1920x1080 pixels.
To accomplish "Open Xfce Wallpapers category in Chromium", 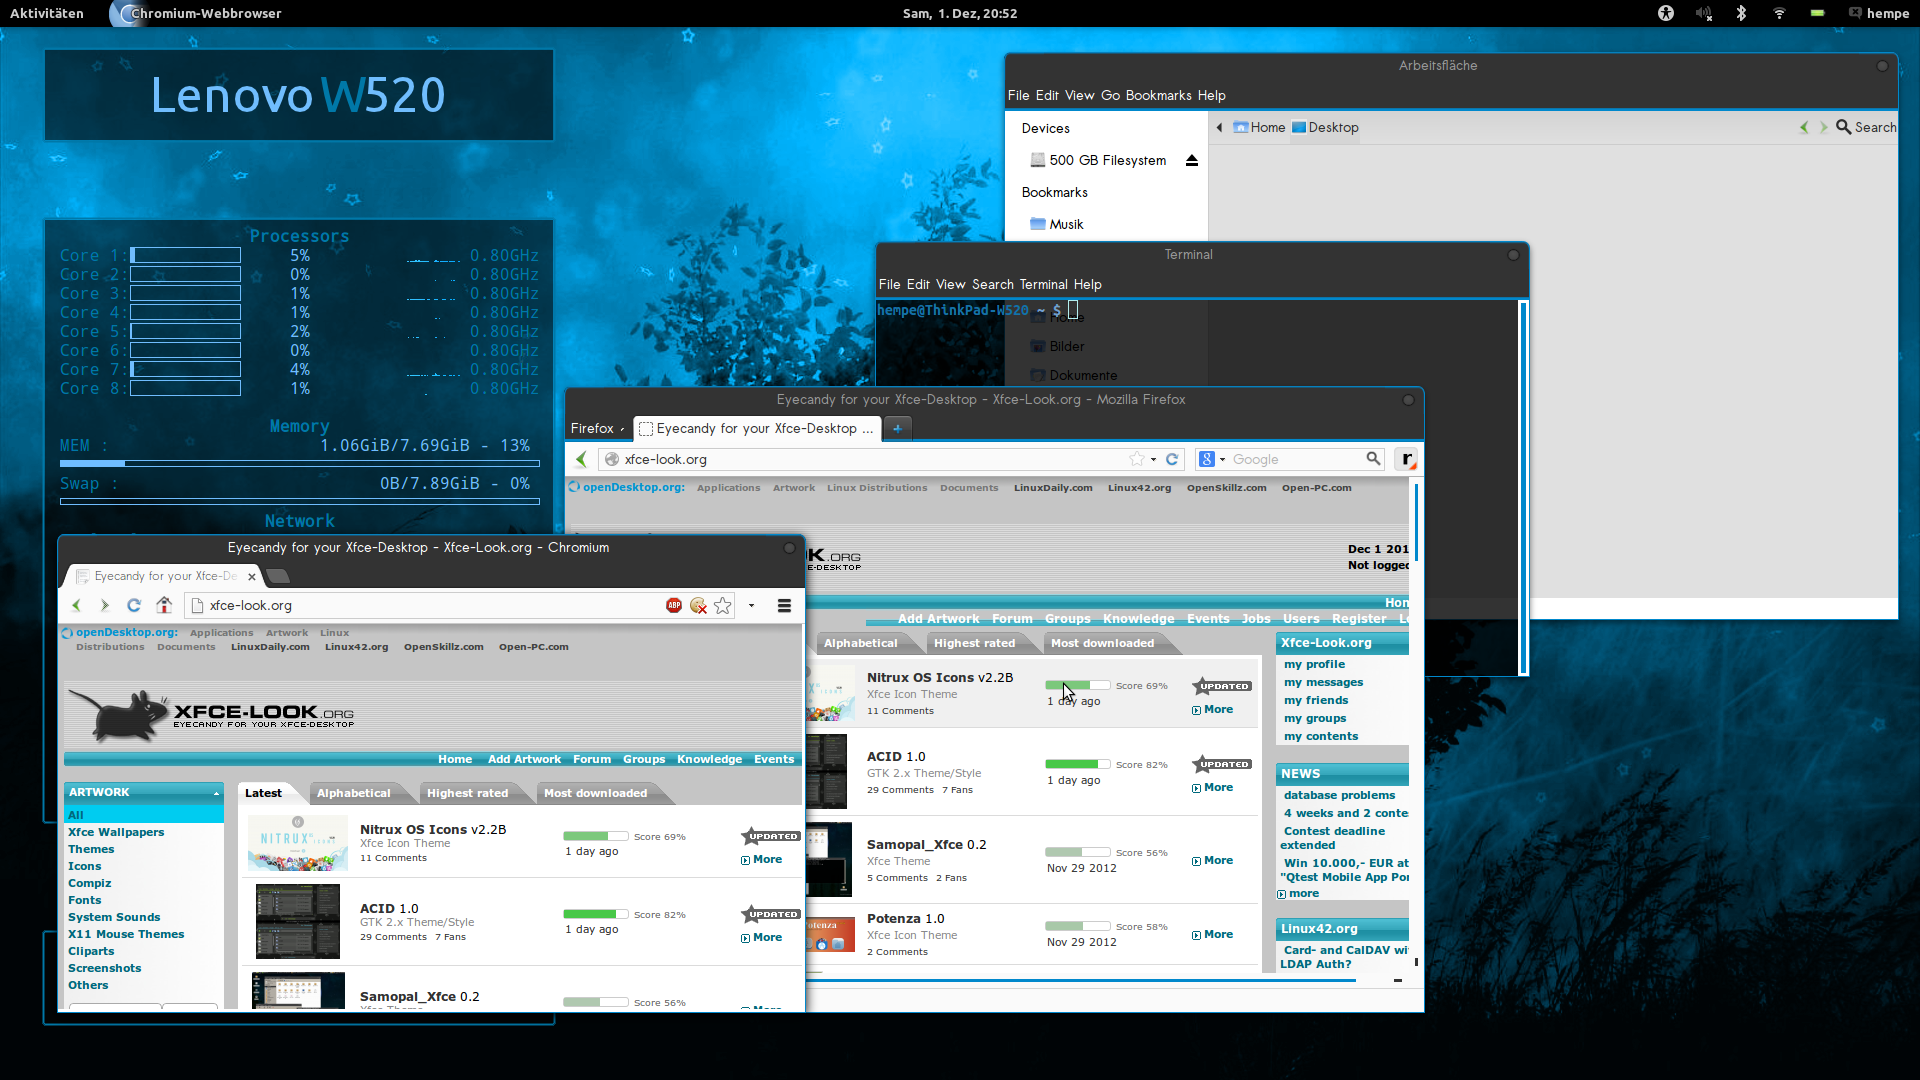I will [x=116, y=832].
